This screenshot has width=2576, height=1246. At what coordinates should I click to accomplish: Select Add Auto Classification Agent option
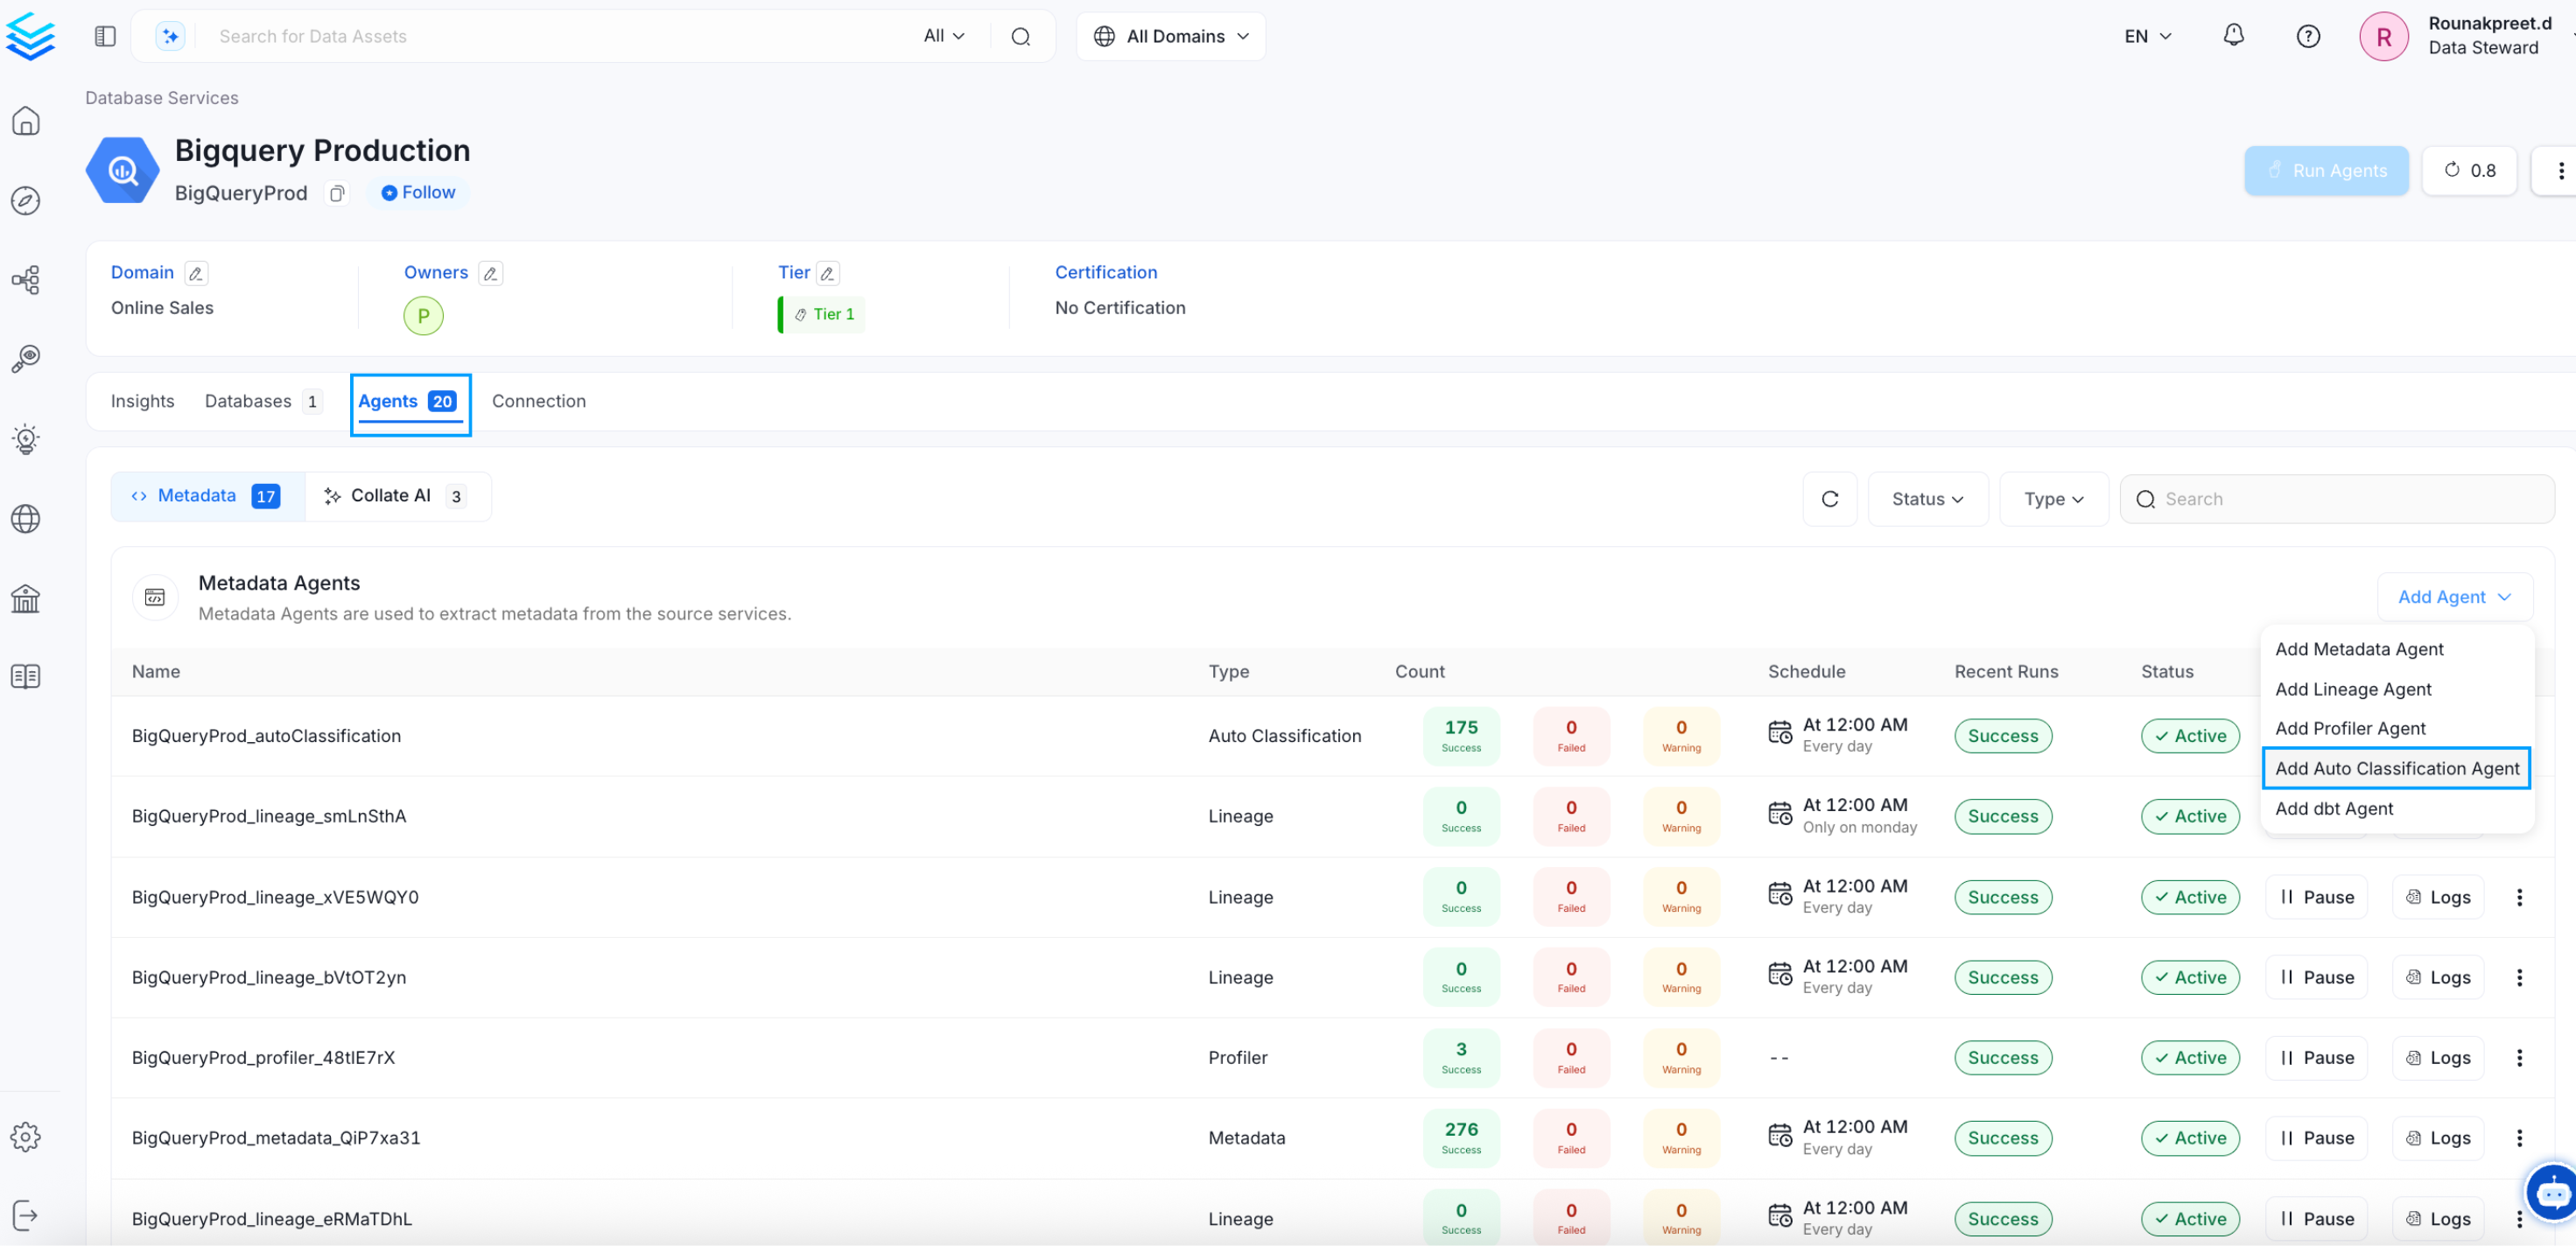[x=2396, y=768]
